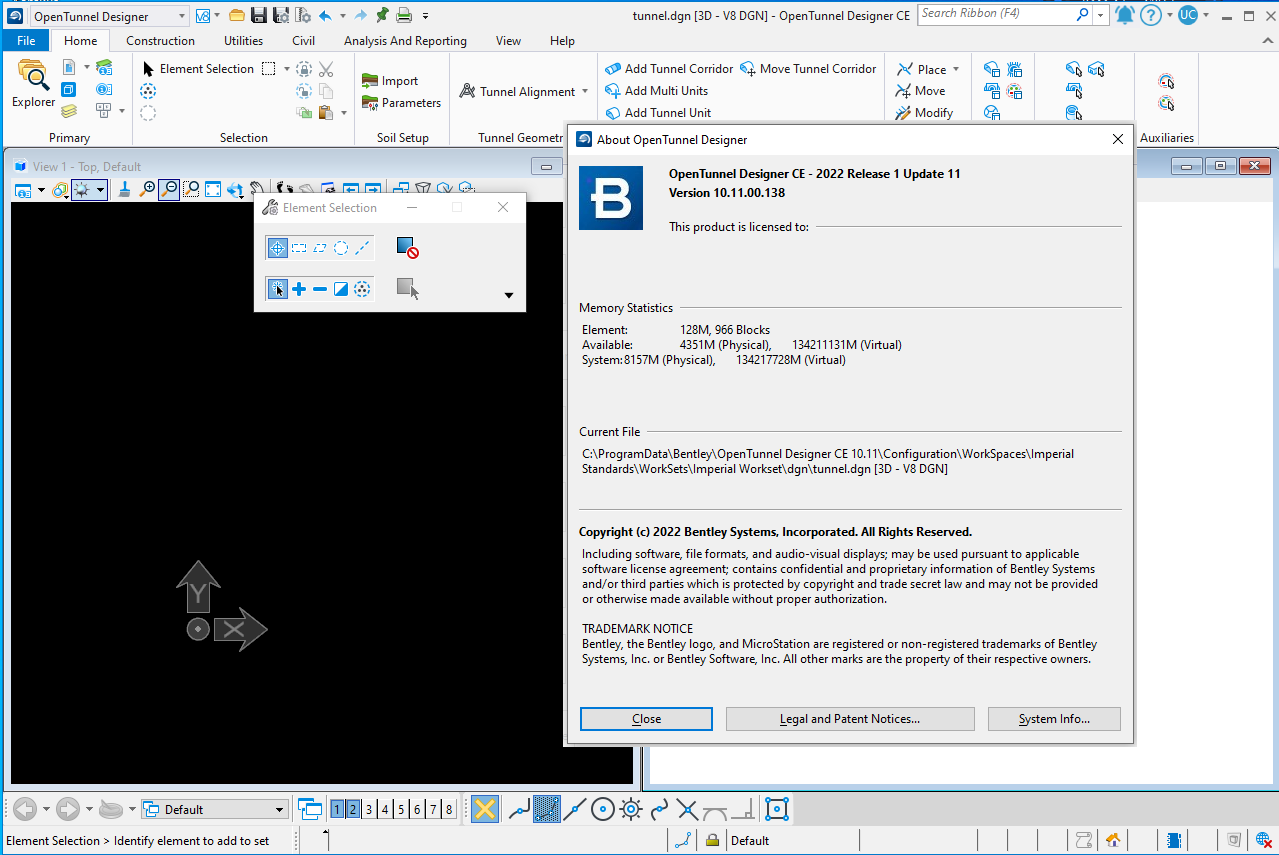
Task: Click the notifications bell icon
Action: pos(1125,15)
